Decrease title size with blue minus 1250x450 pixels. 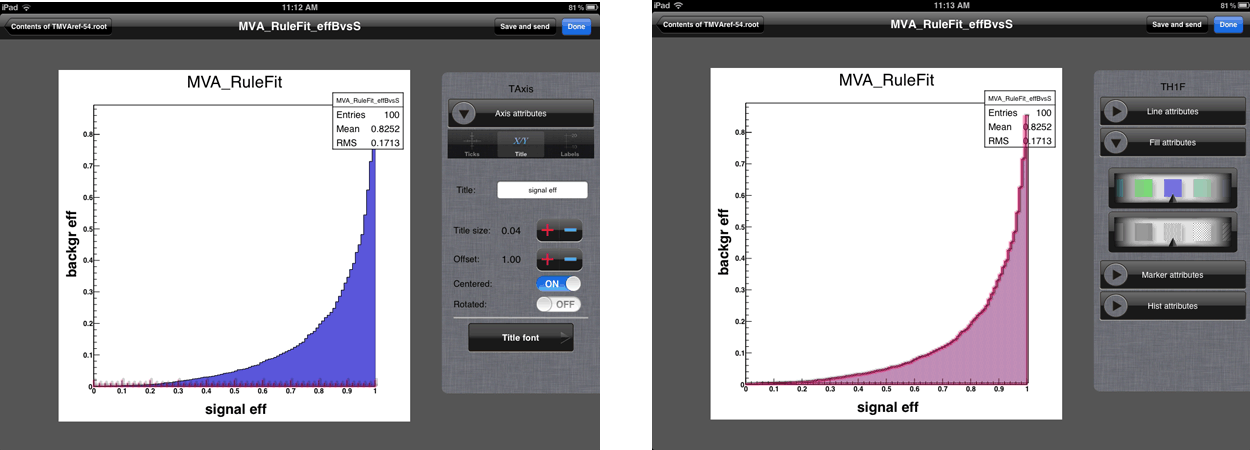(x=571, y=231)
